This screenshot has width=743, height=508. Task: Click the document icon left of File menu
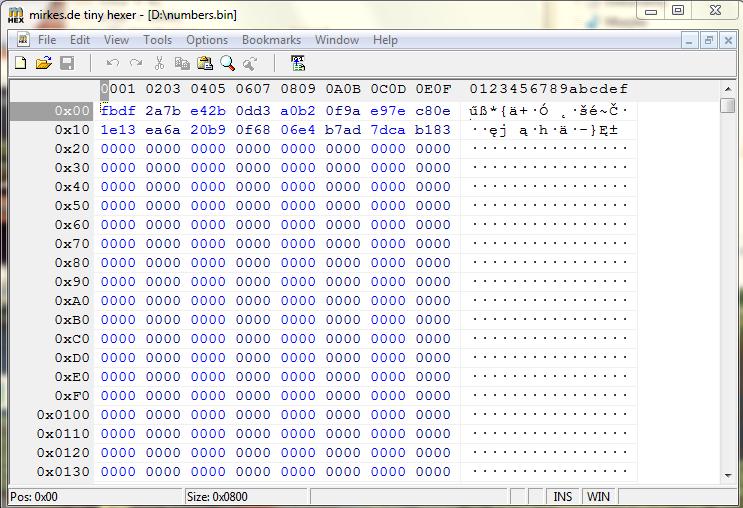point(23,40)
